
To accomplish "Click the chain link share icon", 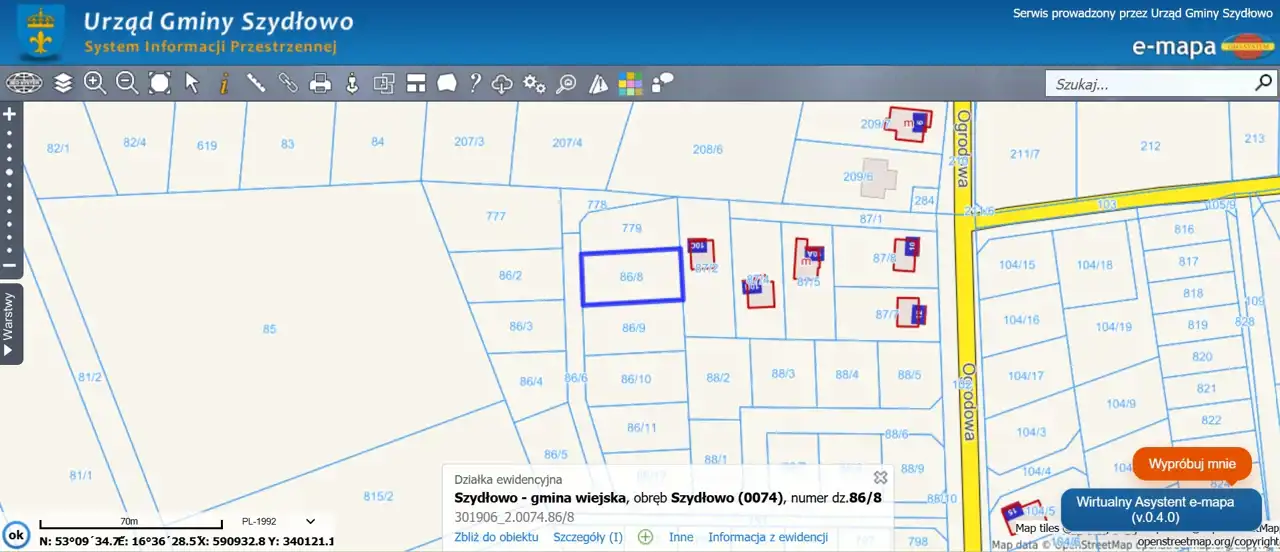I will tap(288, 83).
